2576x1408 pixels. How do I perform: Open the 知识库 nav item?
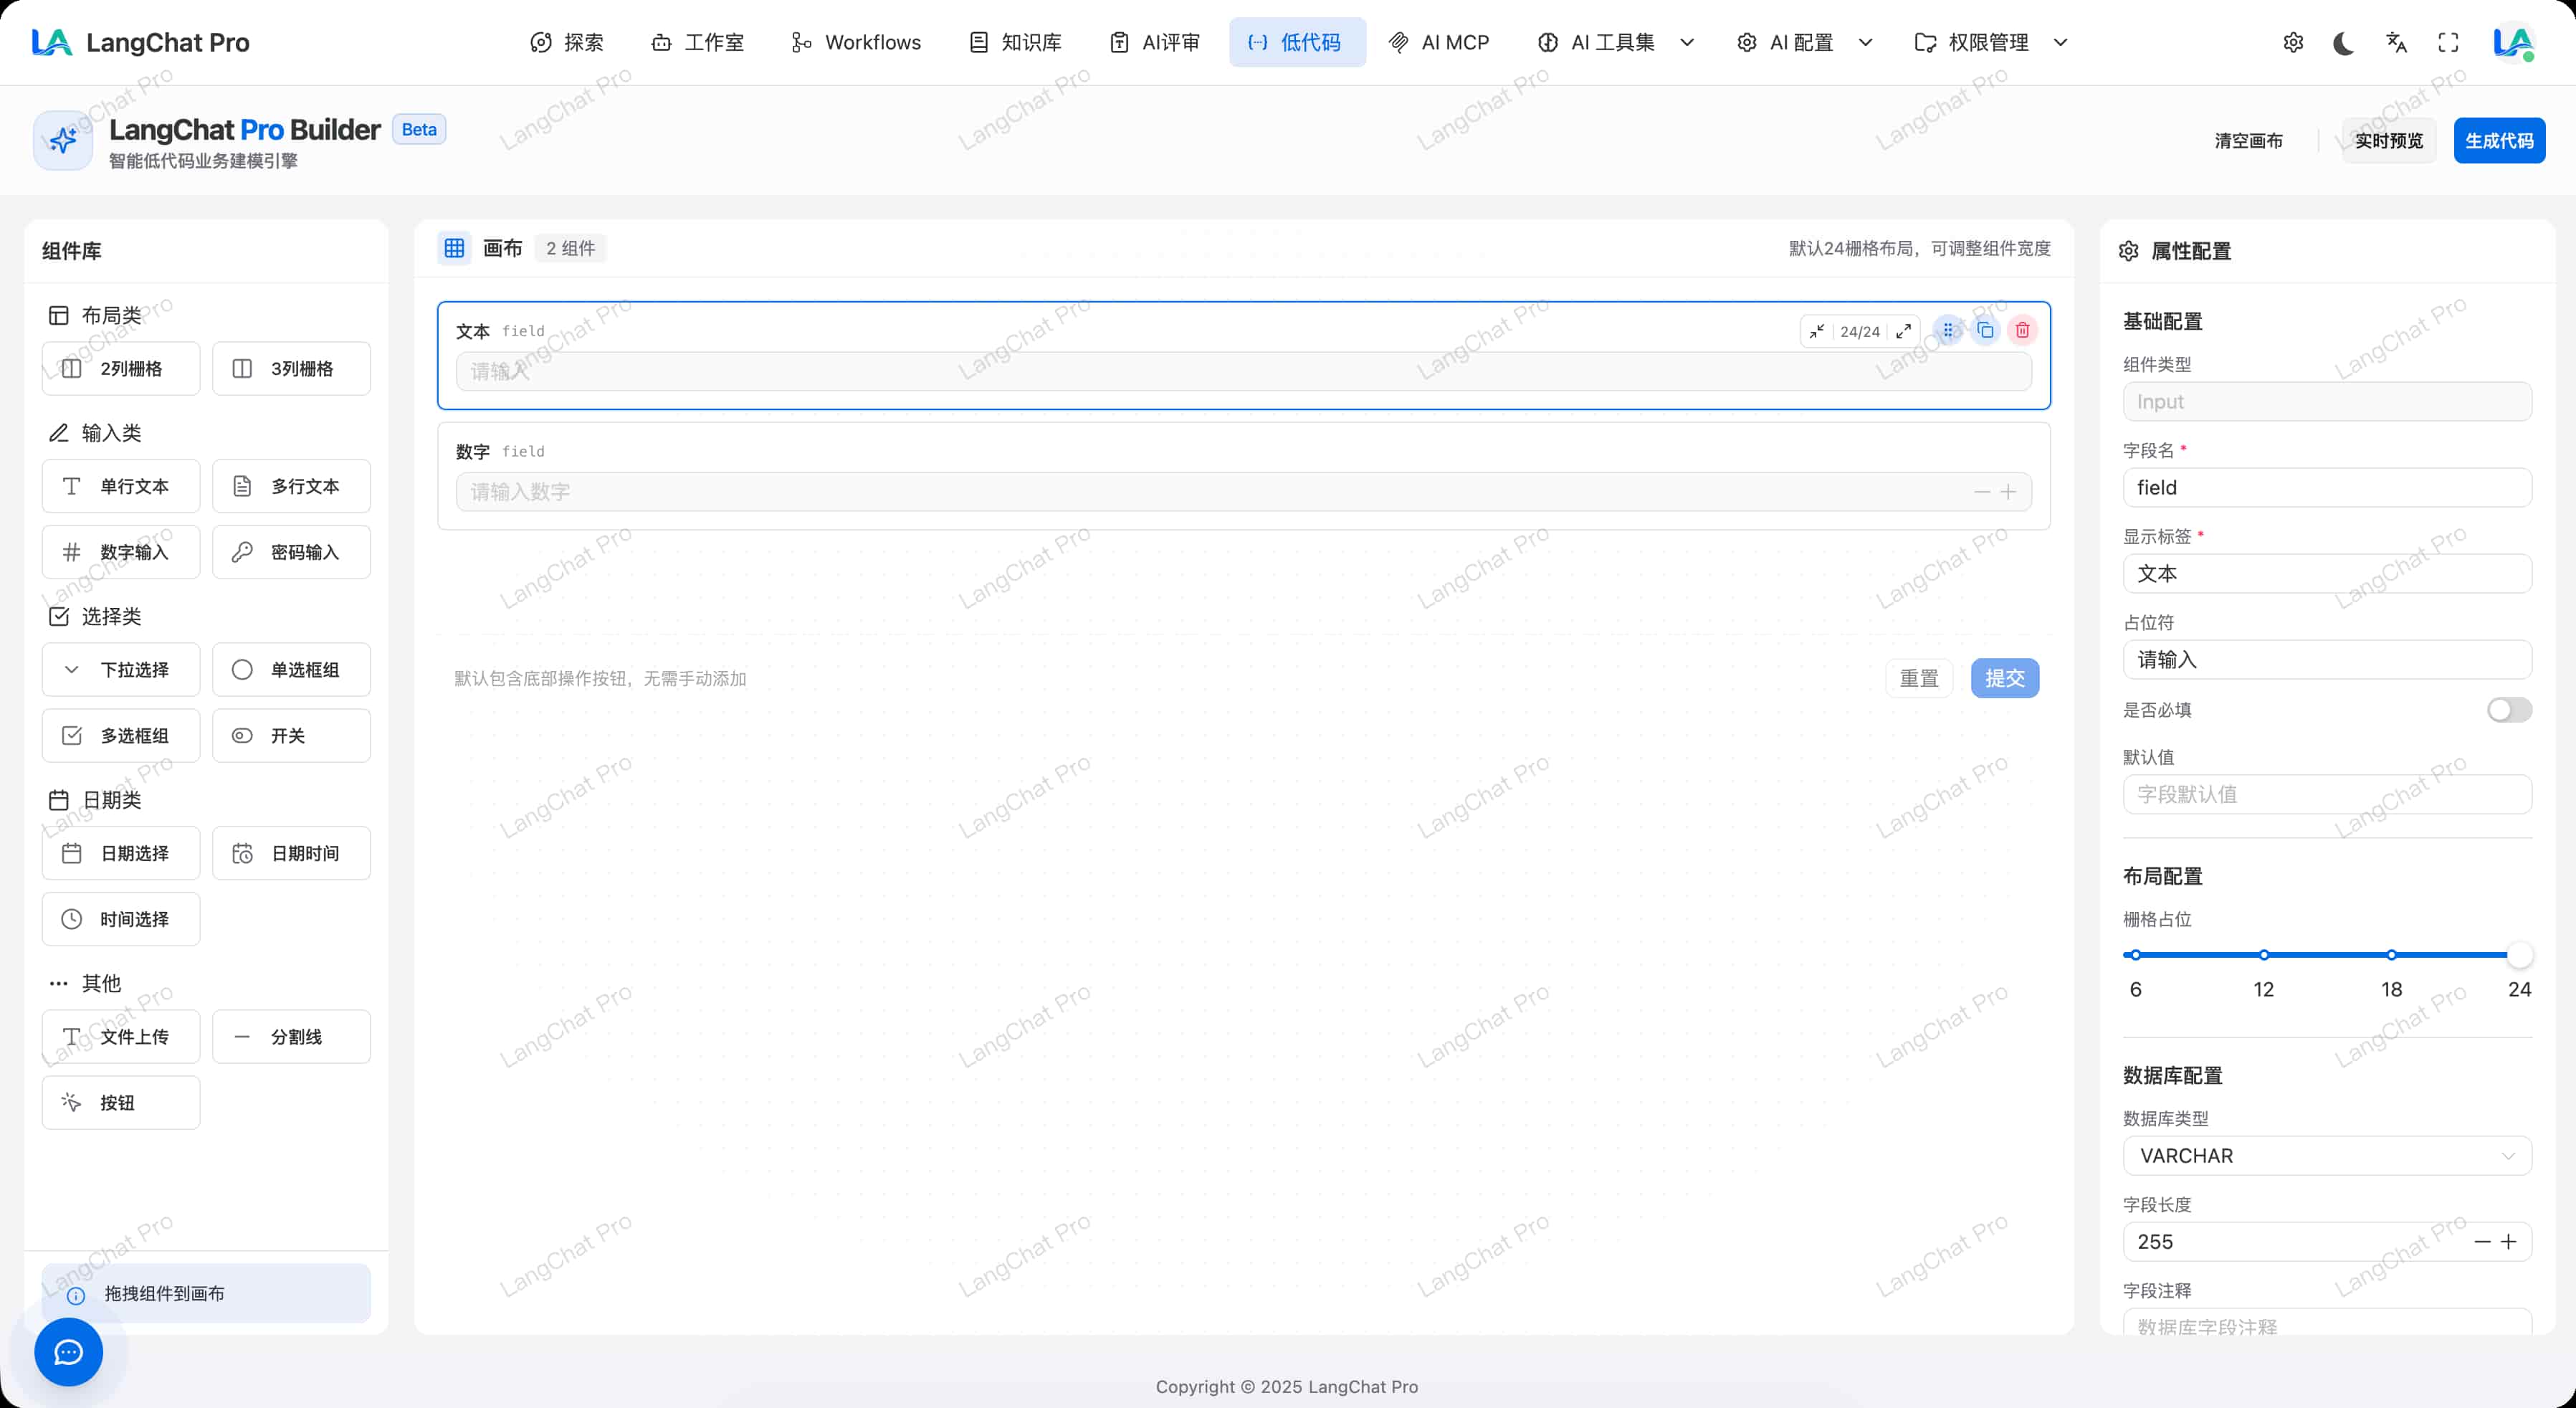tap(1016, 43)
